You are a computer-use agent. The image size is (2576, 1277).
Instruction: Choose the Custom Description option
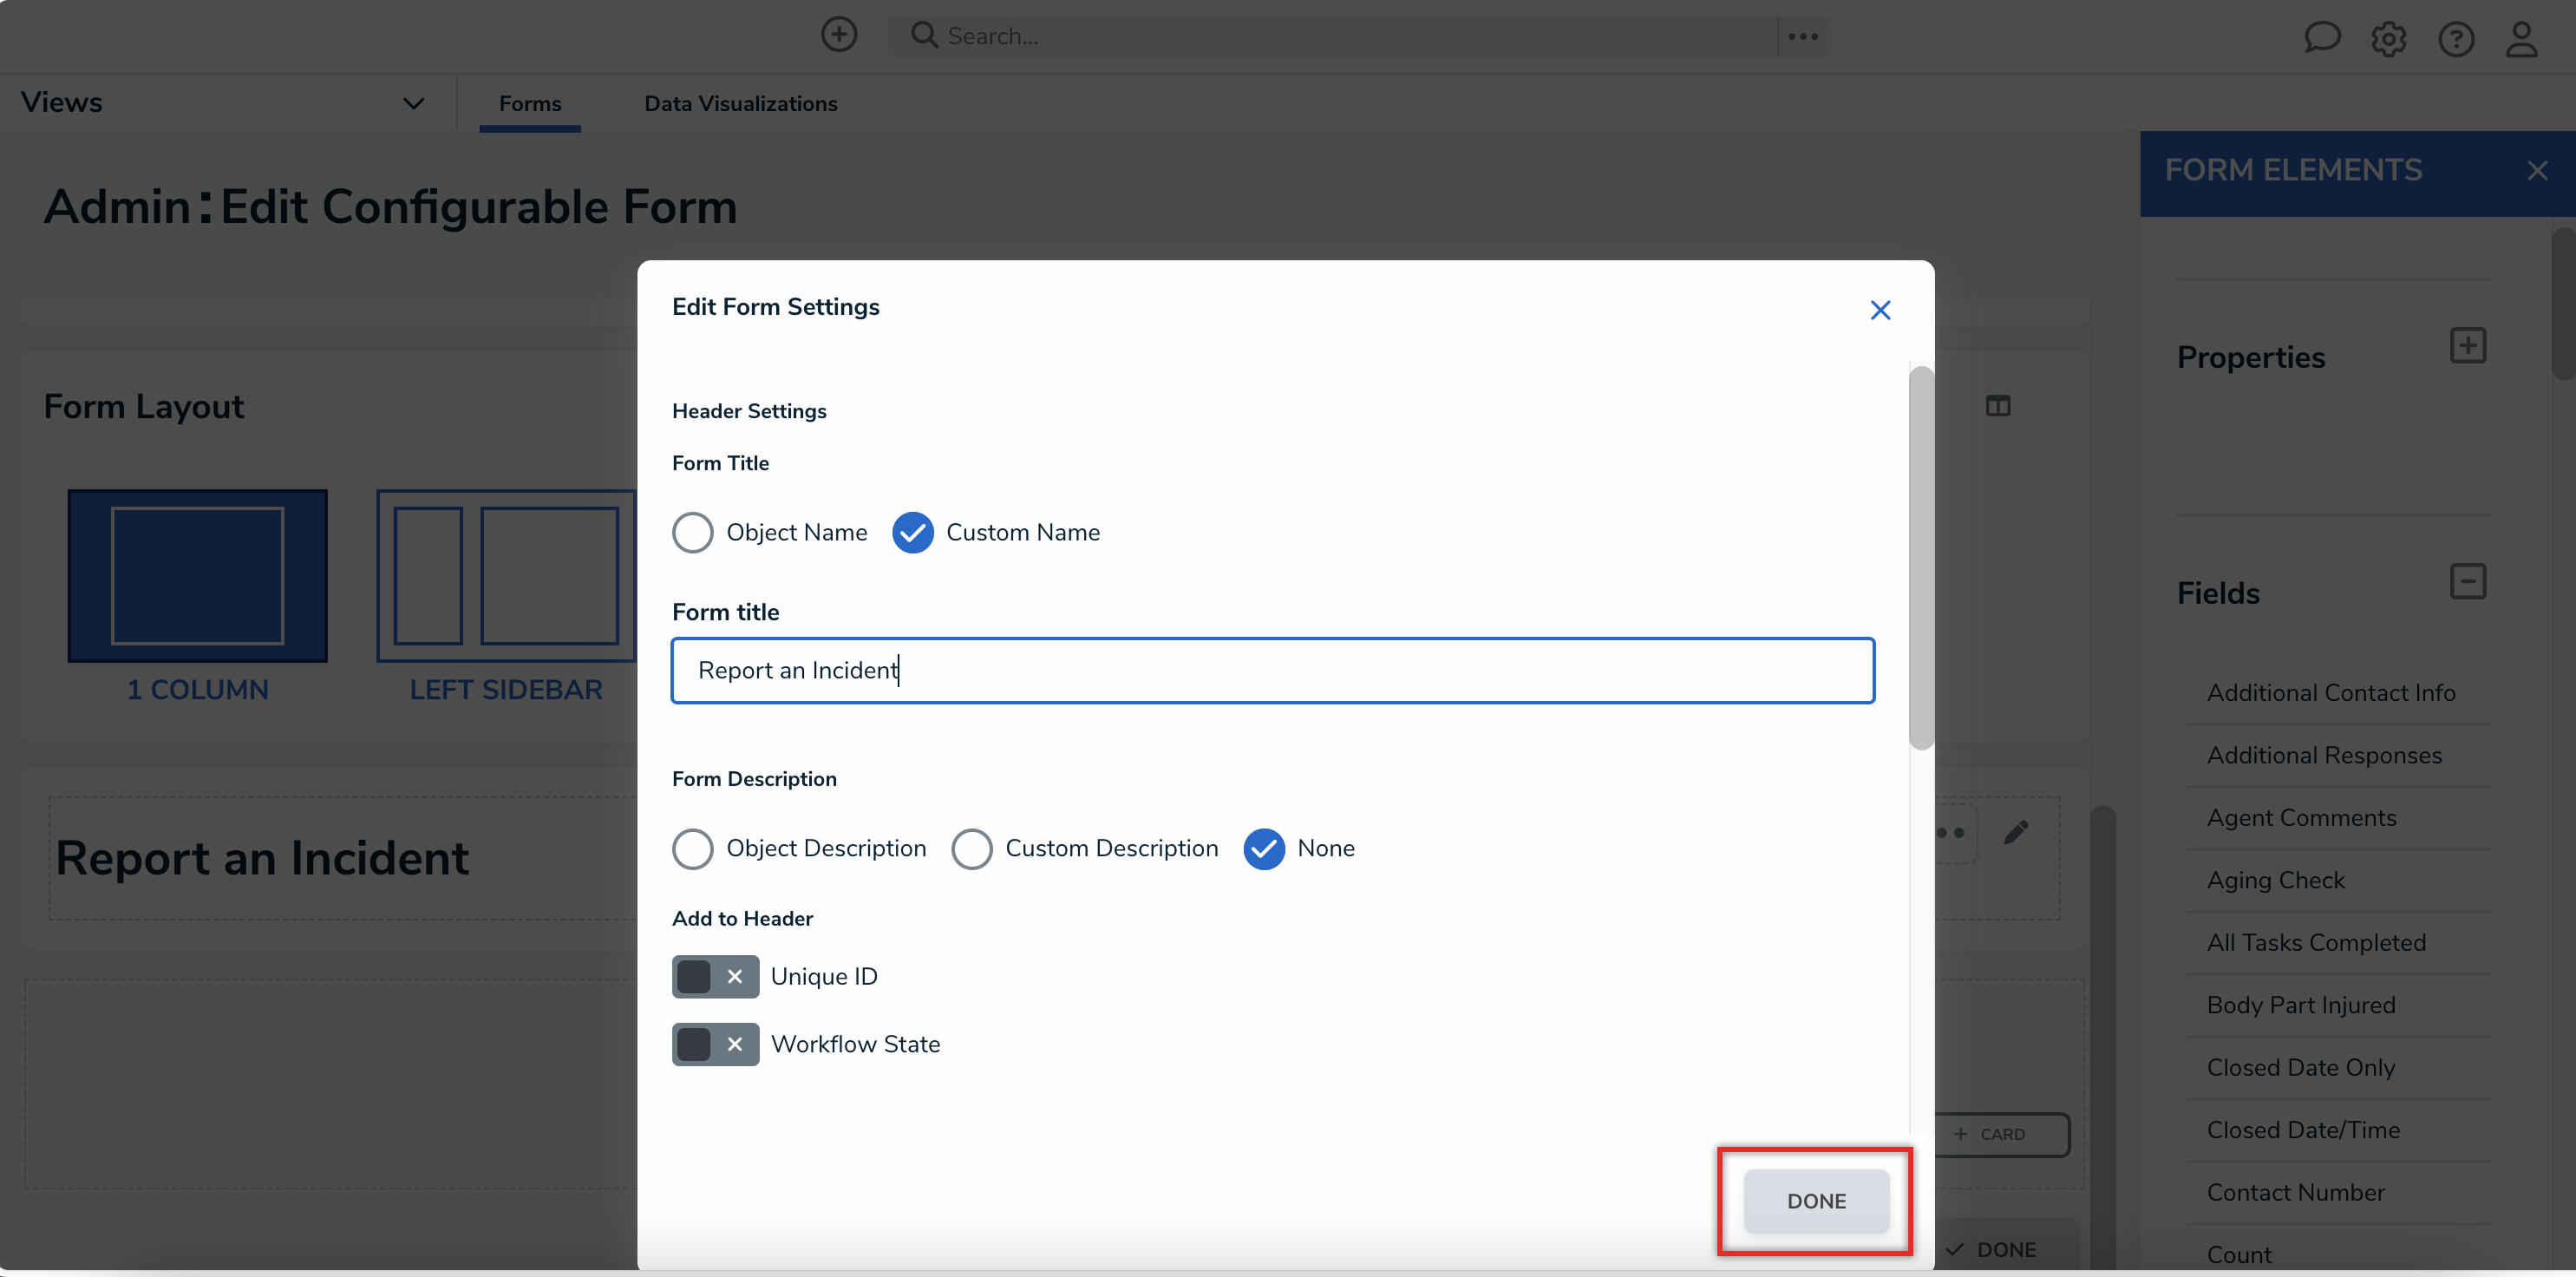coord(971,848)
